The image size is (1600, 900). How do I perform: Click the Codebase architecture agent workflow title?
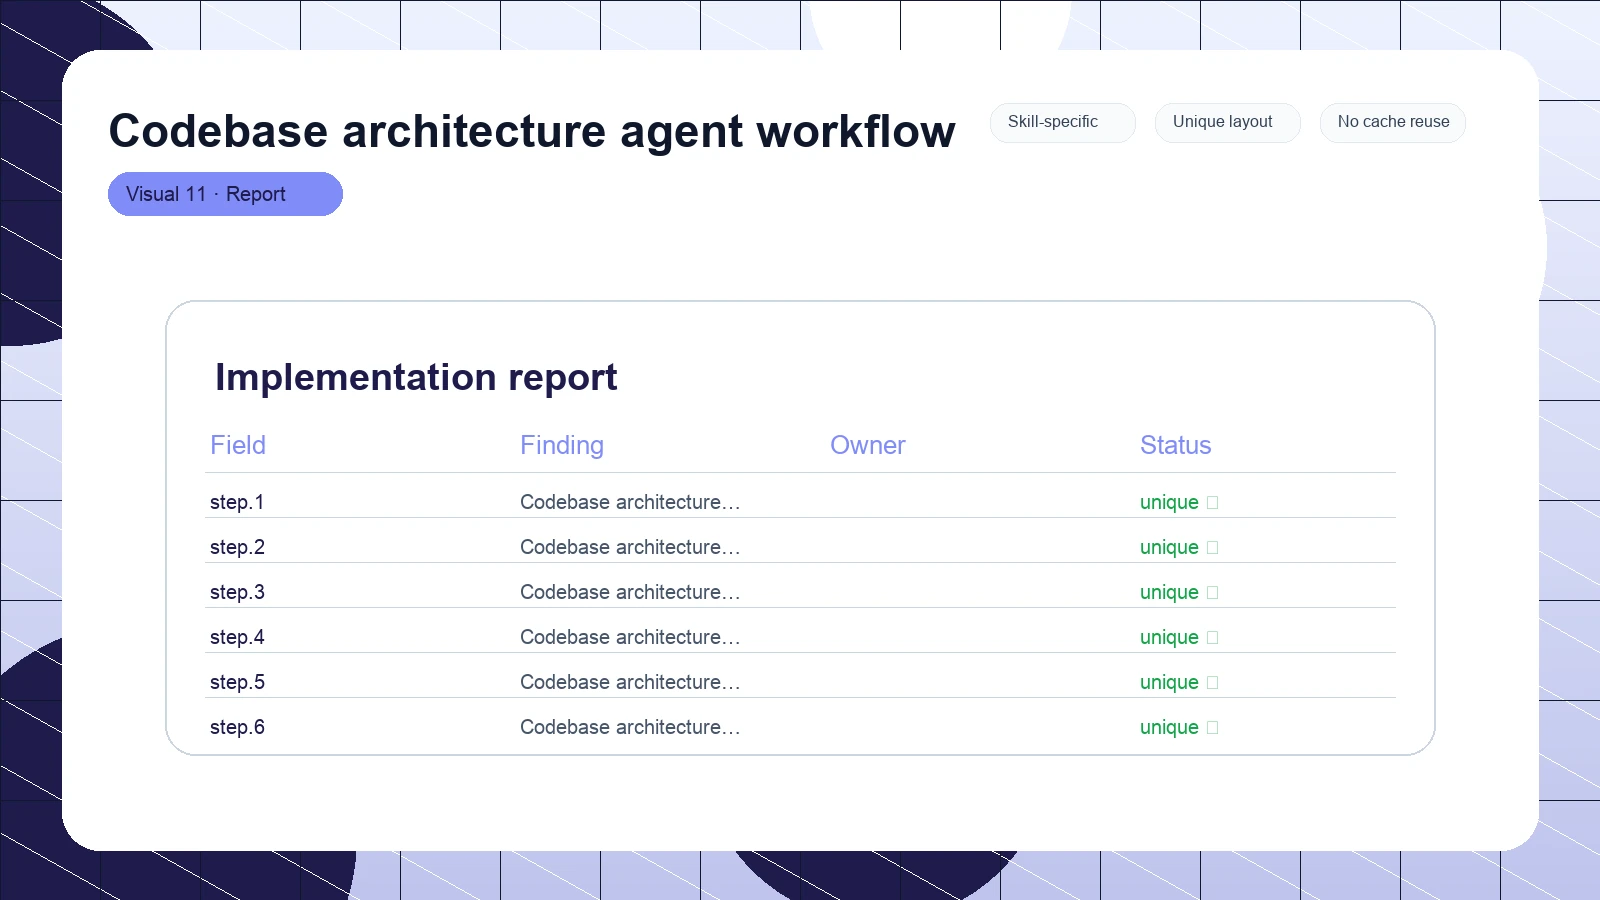coord(532,131)
